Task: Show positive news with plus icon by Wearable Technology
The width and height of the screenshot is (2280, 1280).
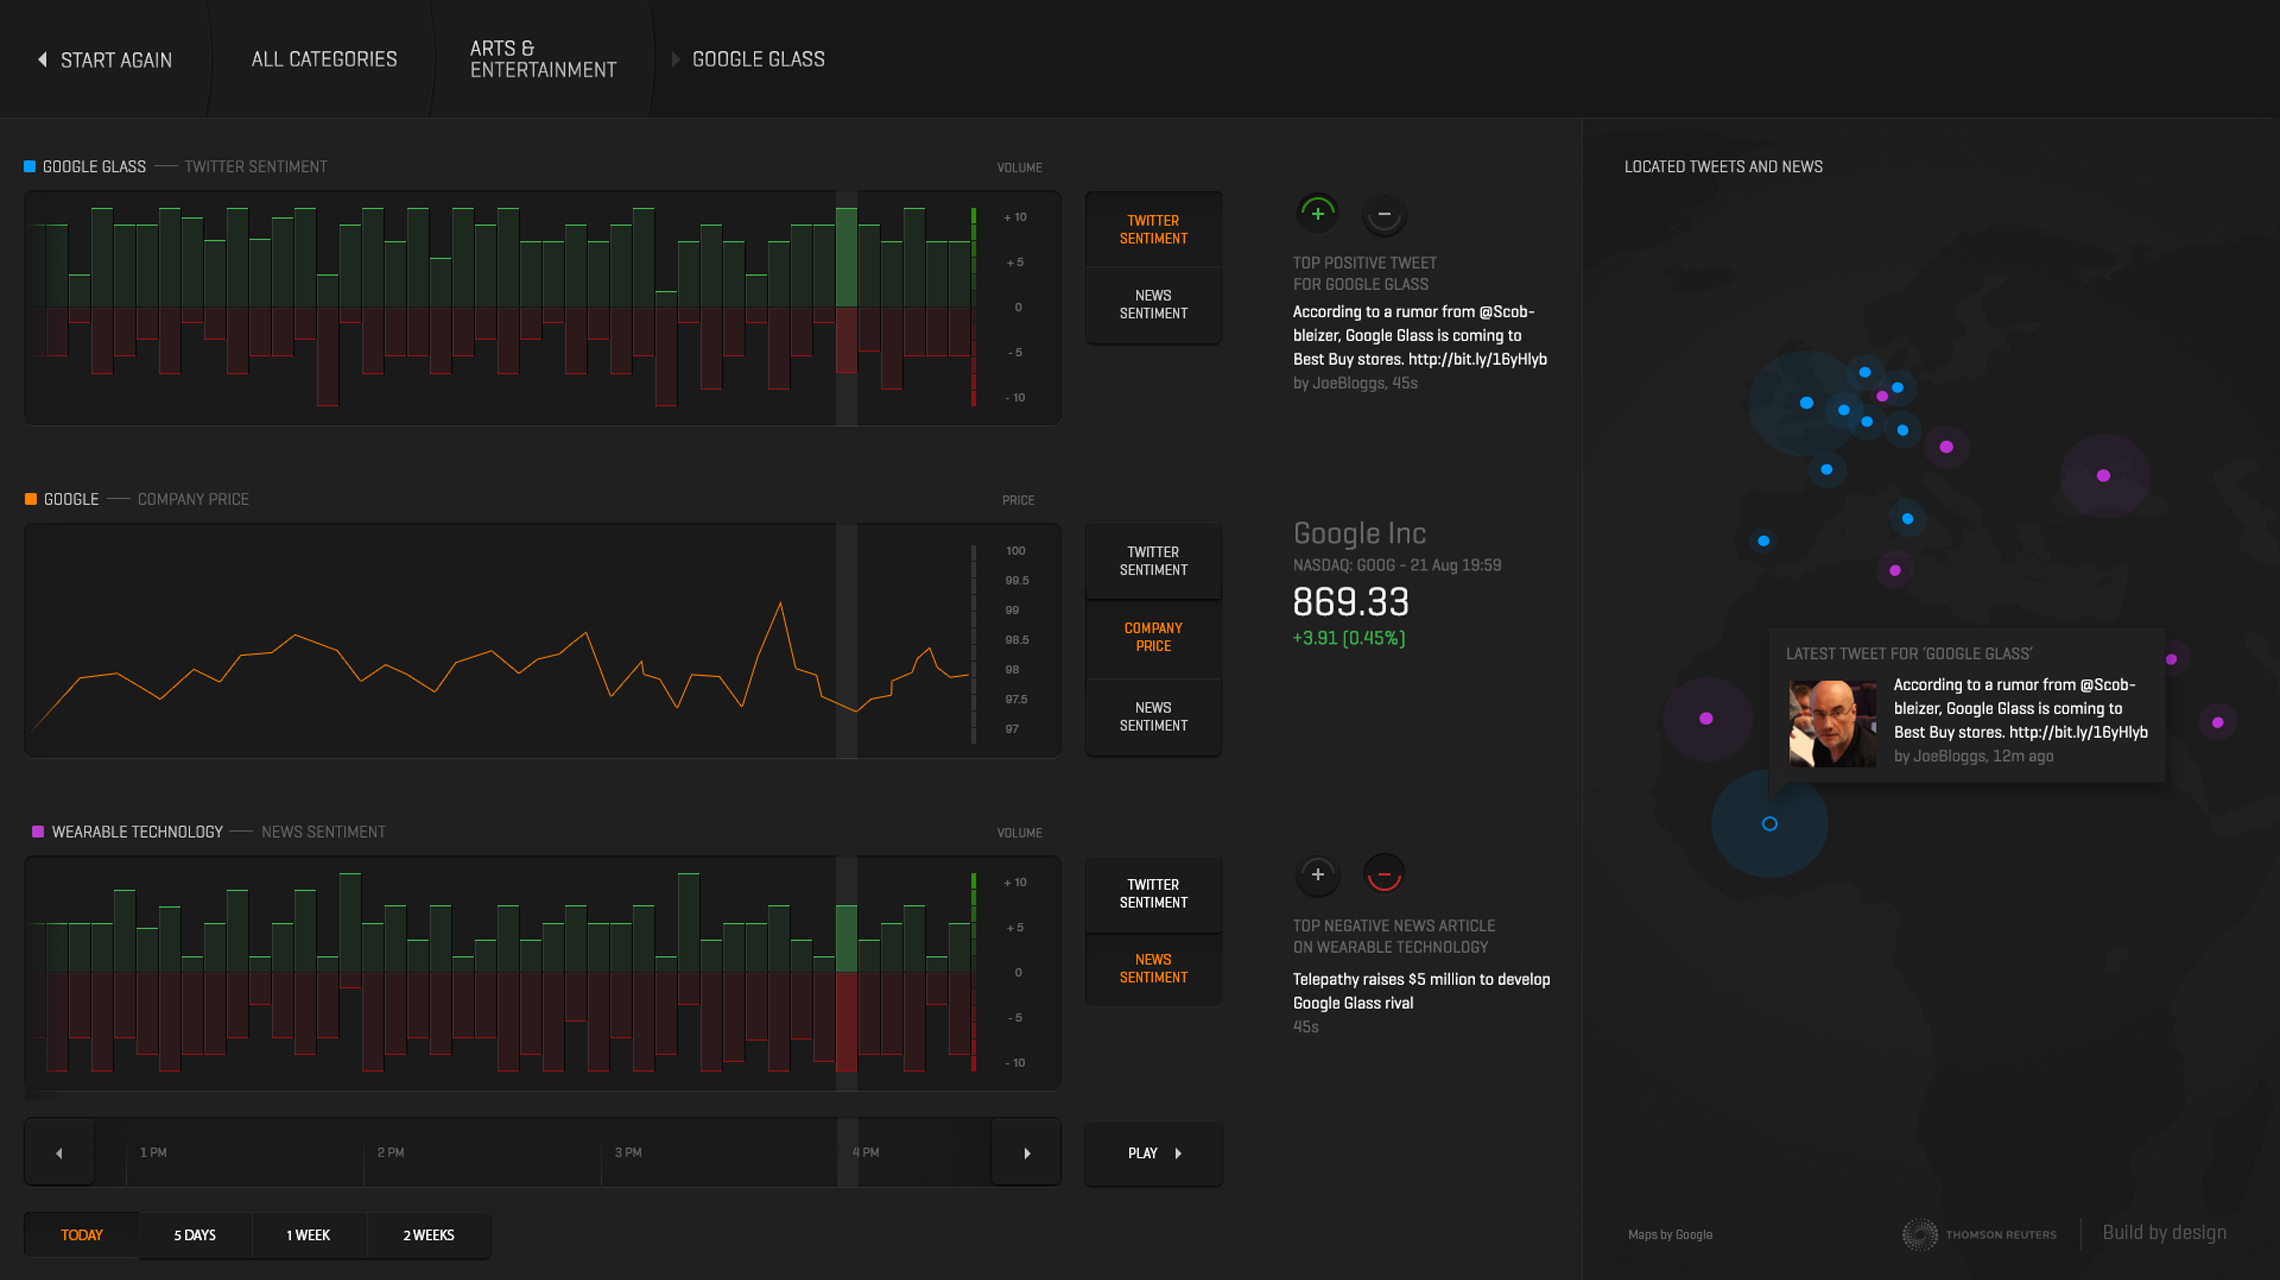Action: pos(1317,874)
